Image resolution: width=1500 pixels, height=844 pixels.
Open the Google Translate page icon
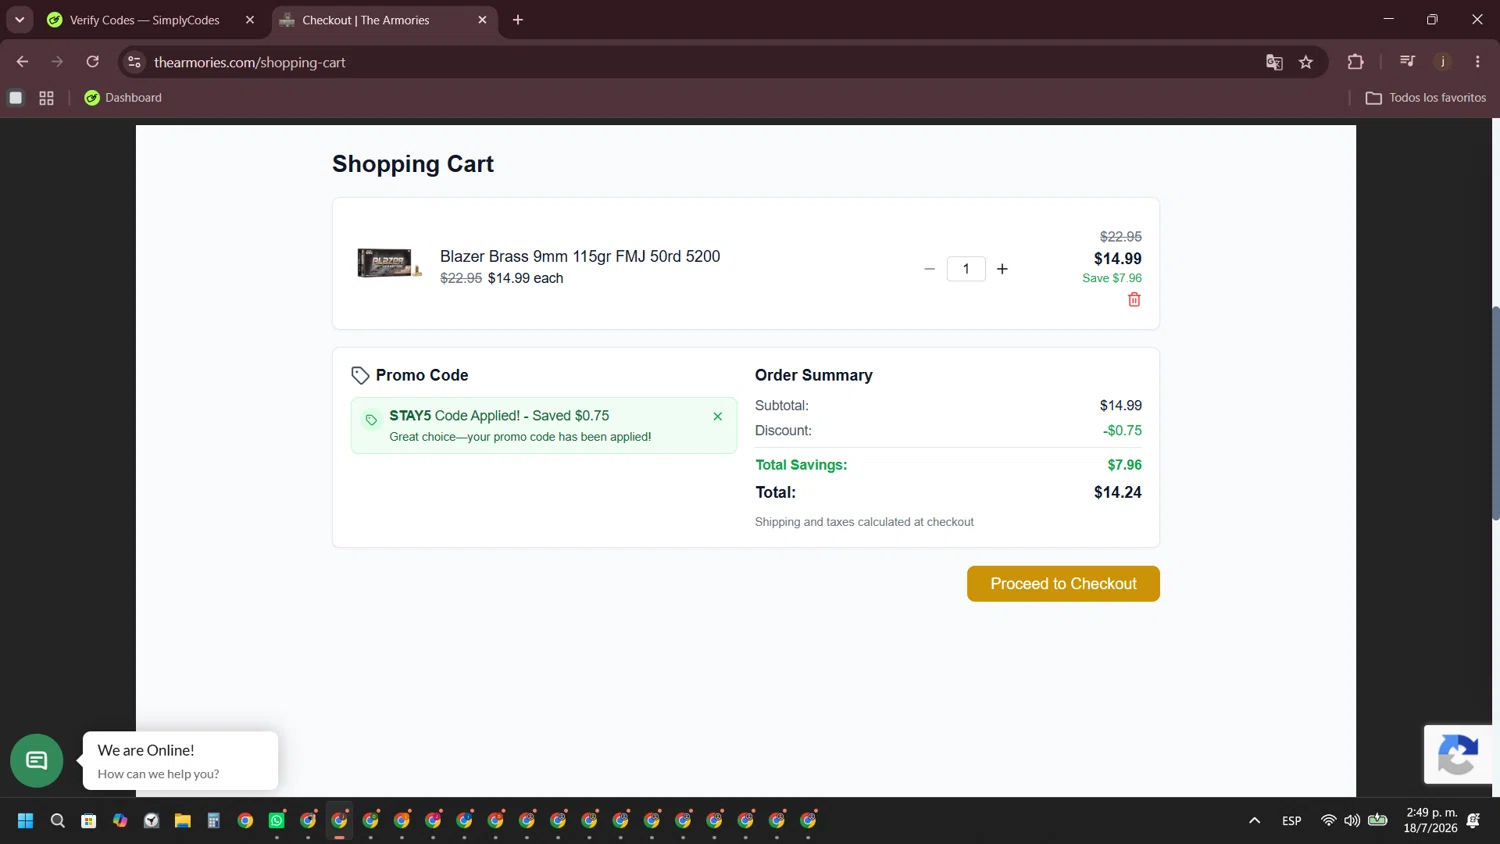1274,62
